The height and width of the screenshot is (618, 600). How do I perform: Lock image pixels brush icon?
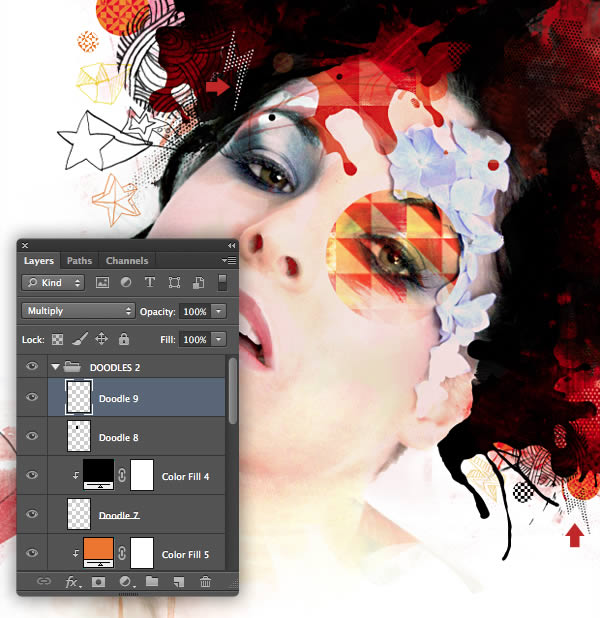80,339
